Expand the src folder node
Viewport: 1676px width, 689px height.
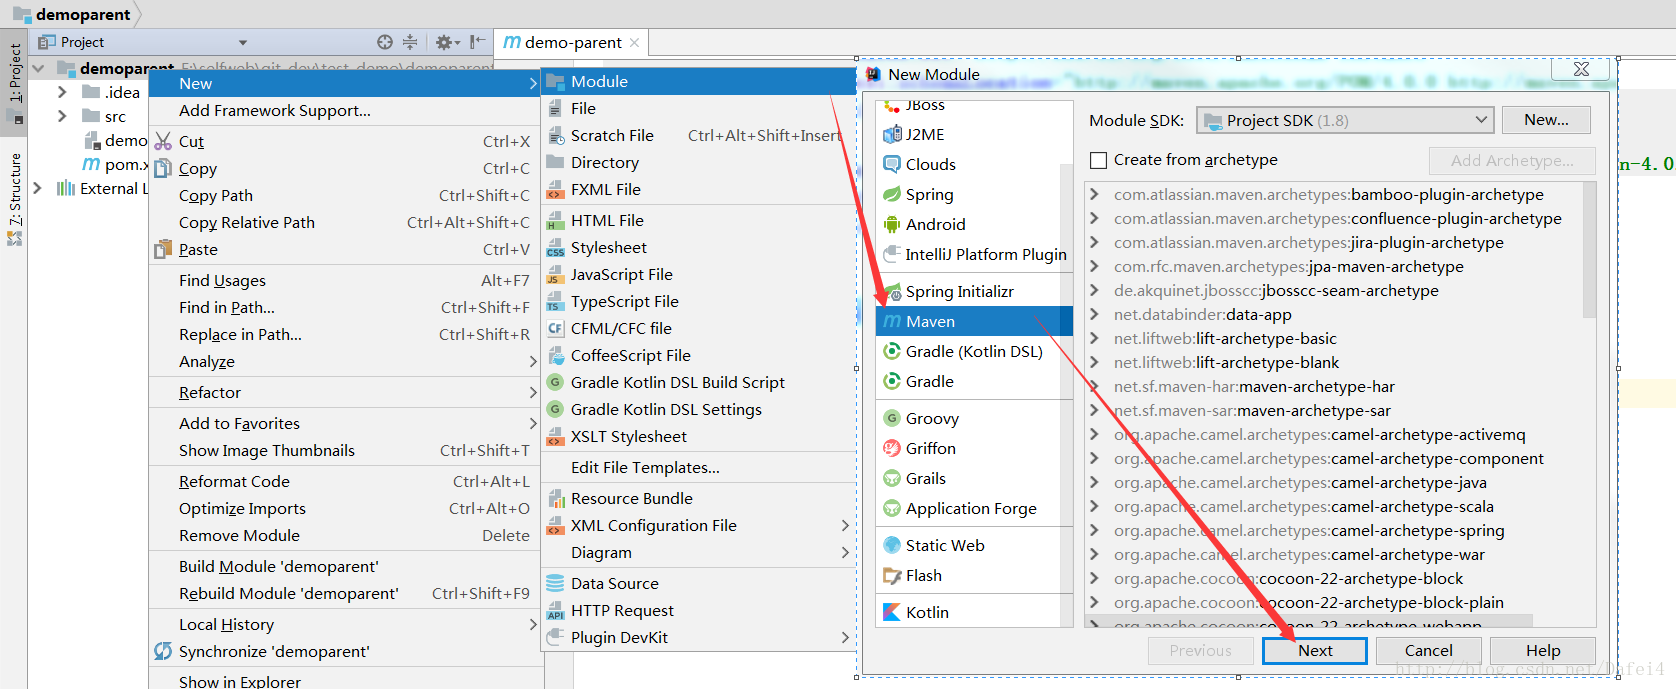(62, 116)
